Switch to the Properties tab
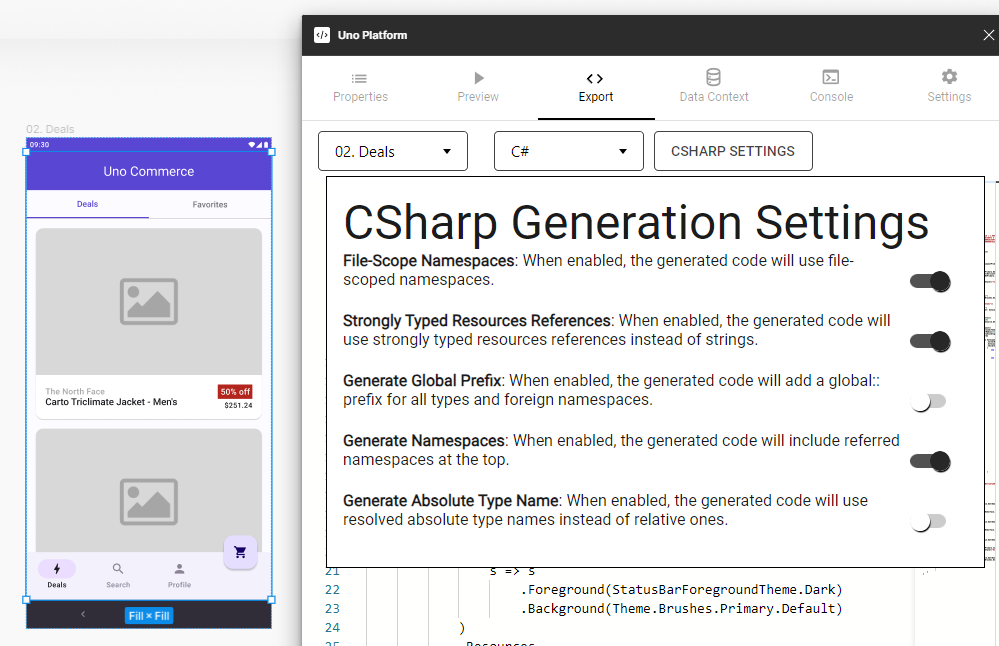Image resolution: width=999 pixels, height=646 pixels. point(360,86)
